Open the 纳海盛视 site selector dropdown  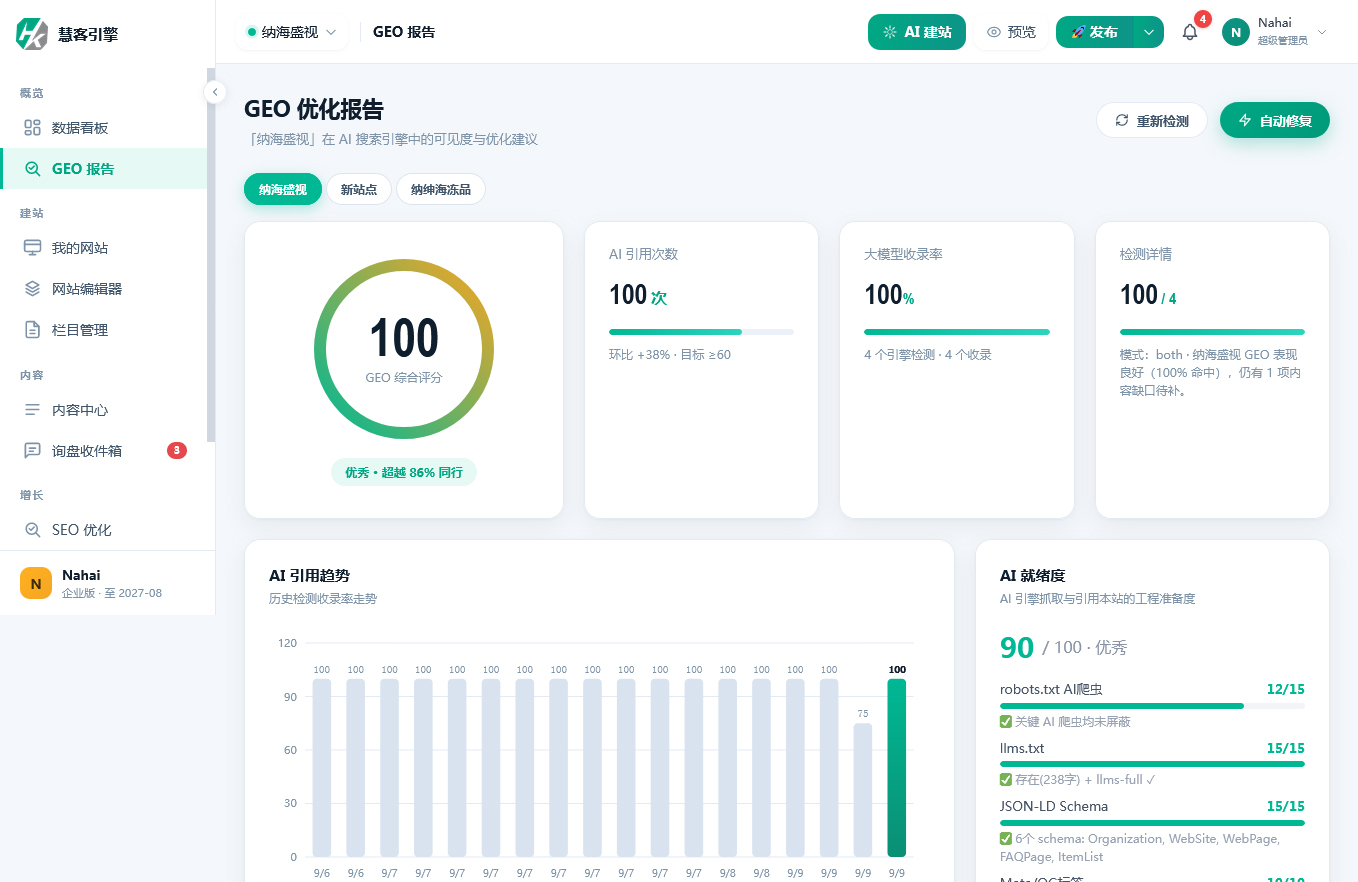tap(292, 32)
